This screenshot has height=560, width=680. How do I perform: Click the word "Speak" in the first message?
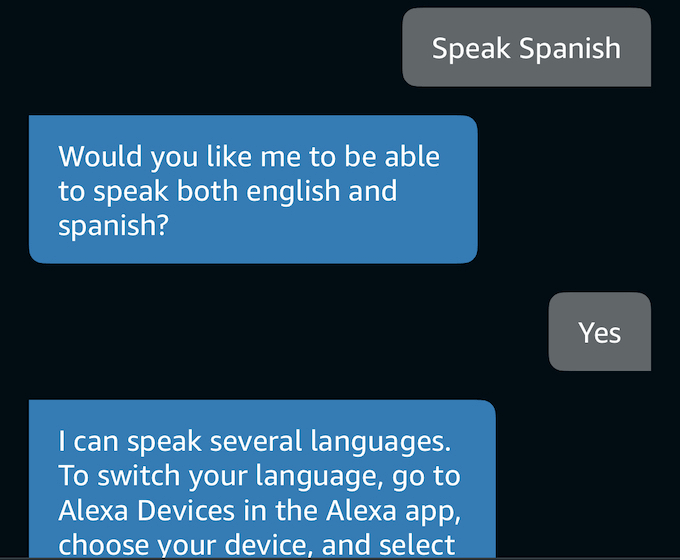pyautogui.click(x=471, y=49)
